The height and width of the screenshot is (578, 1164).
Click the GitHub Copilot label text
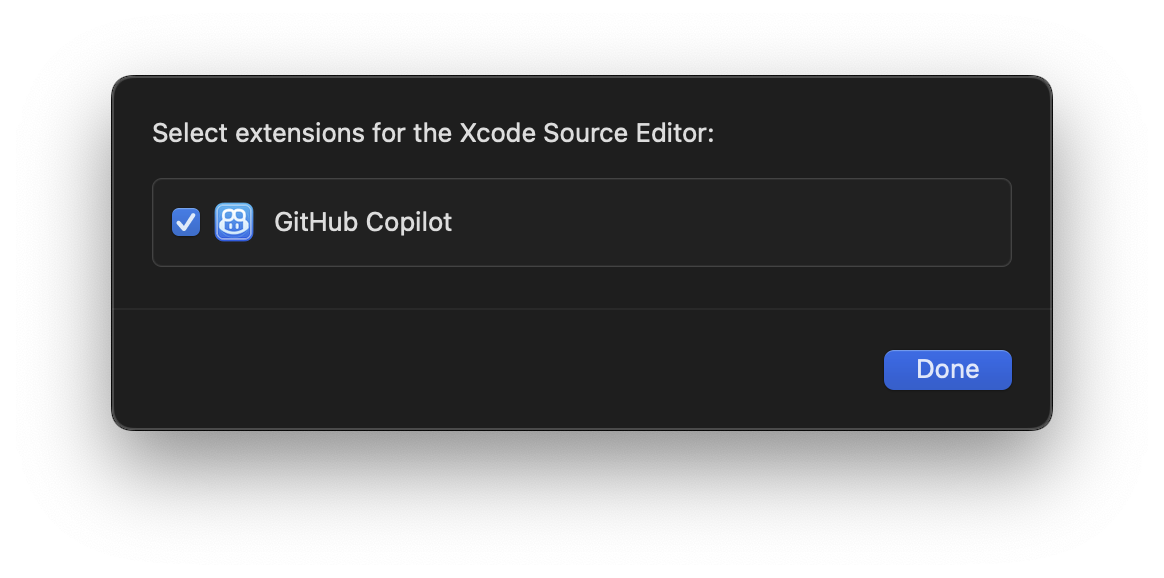(x=363, y=222)
